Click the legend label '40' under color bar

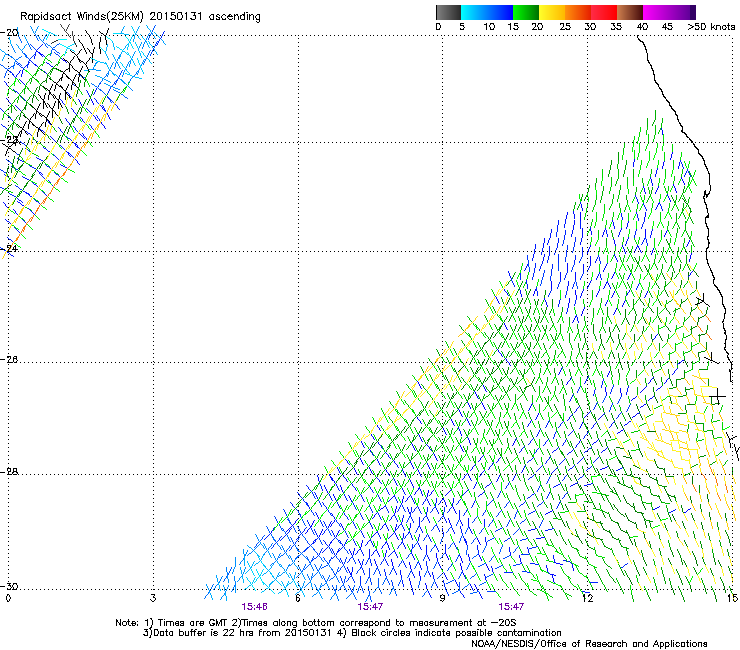[x=642, y=27]
